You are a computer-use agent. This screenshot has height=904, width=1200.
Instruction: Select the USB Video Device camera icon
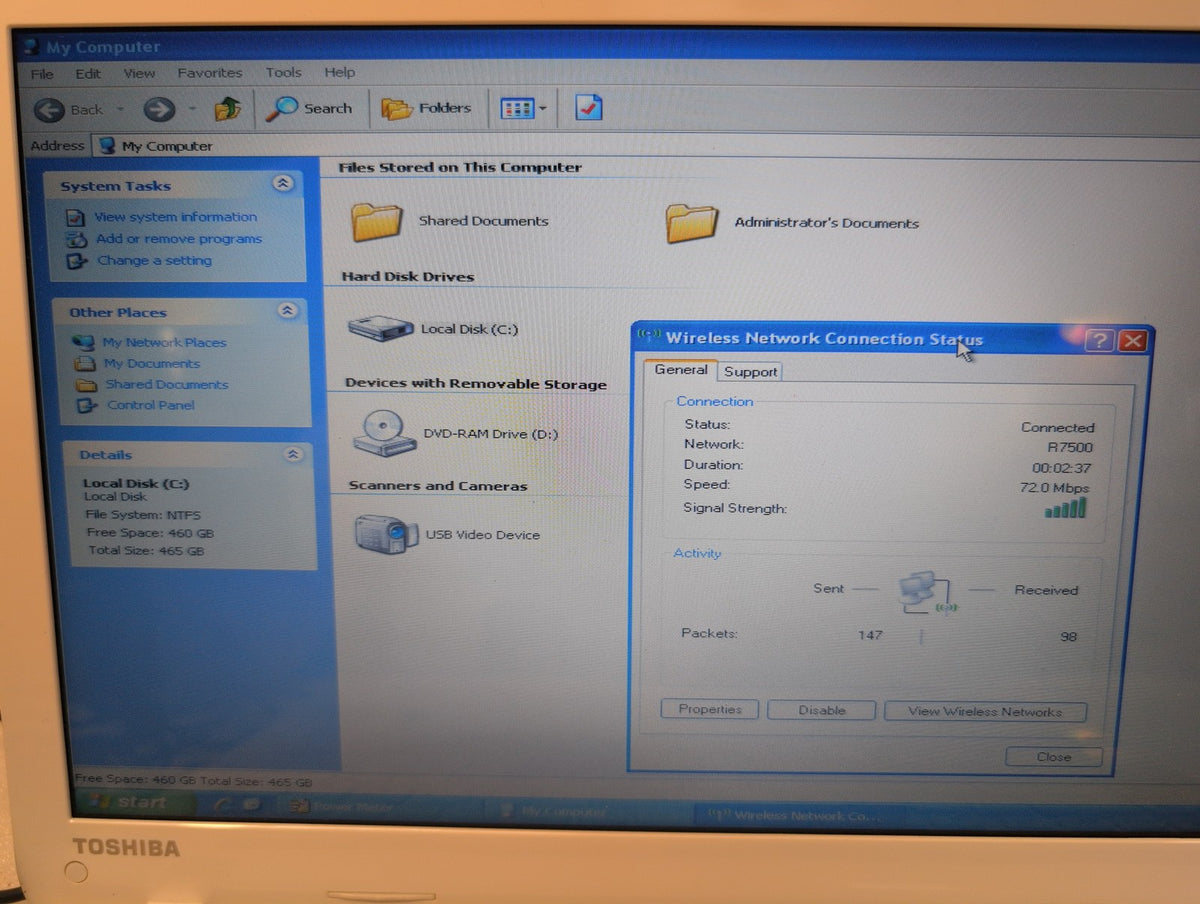[386, 533]
